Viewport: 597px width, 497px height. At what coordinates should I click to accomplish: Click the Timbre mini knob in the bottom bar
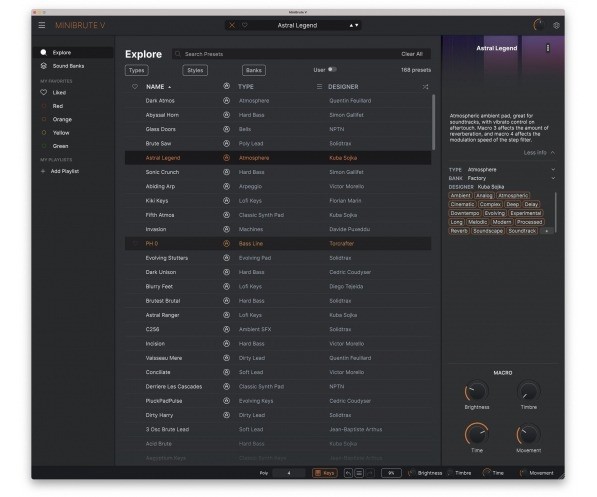(x=450, y=473)
